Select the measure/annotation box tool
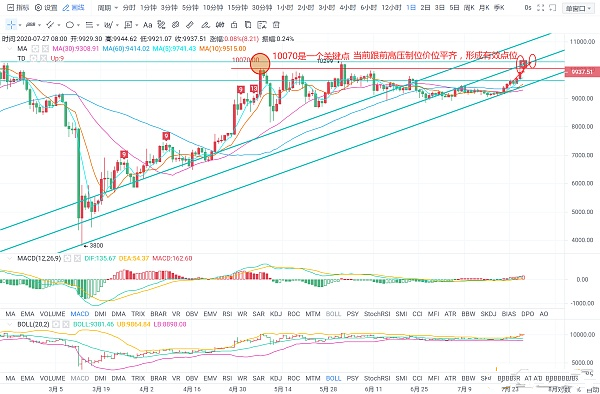This screenshot has height=394, width=600. coord(128,25)
